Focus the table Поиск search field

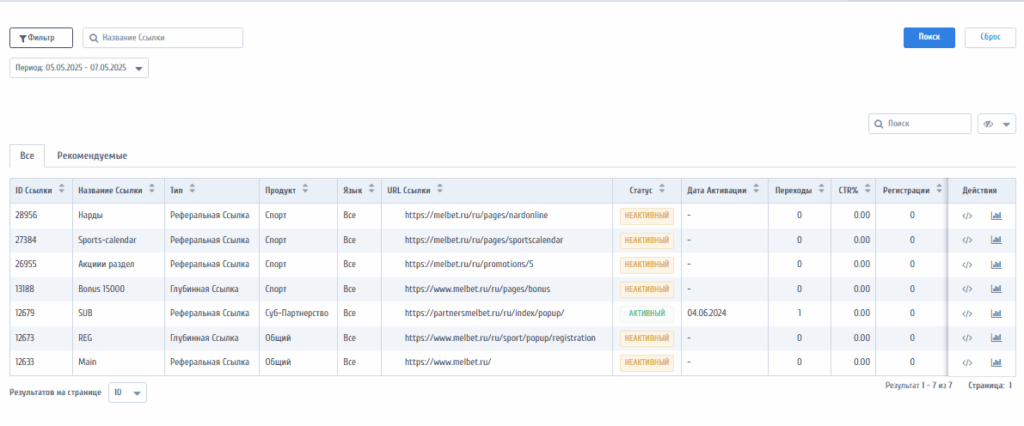920,123
